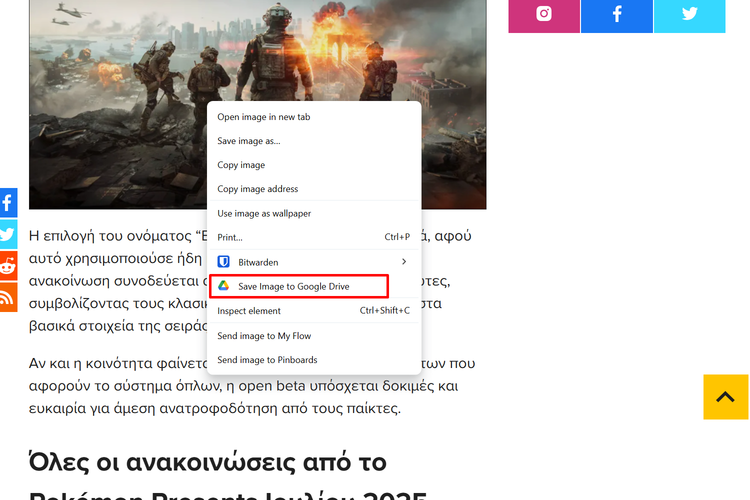Open the Bitwarden menu entry
This screenshot has height=500, width=750.
314,262
